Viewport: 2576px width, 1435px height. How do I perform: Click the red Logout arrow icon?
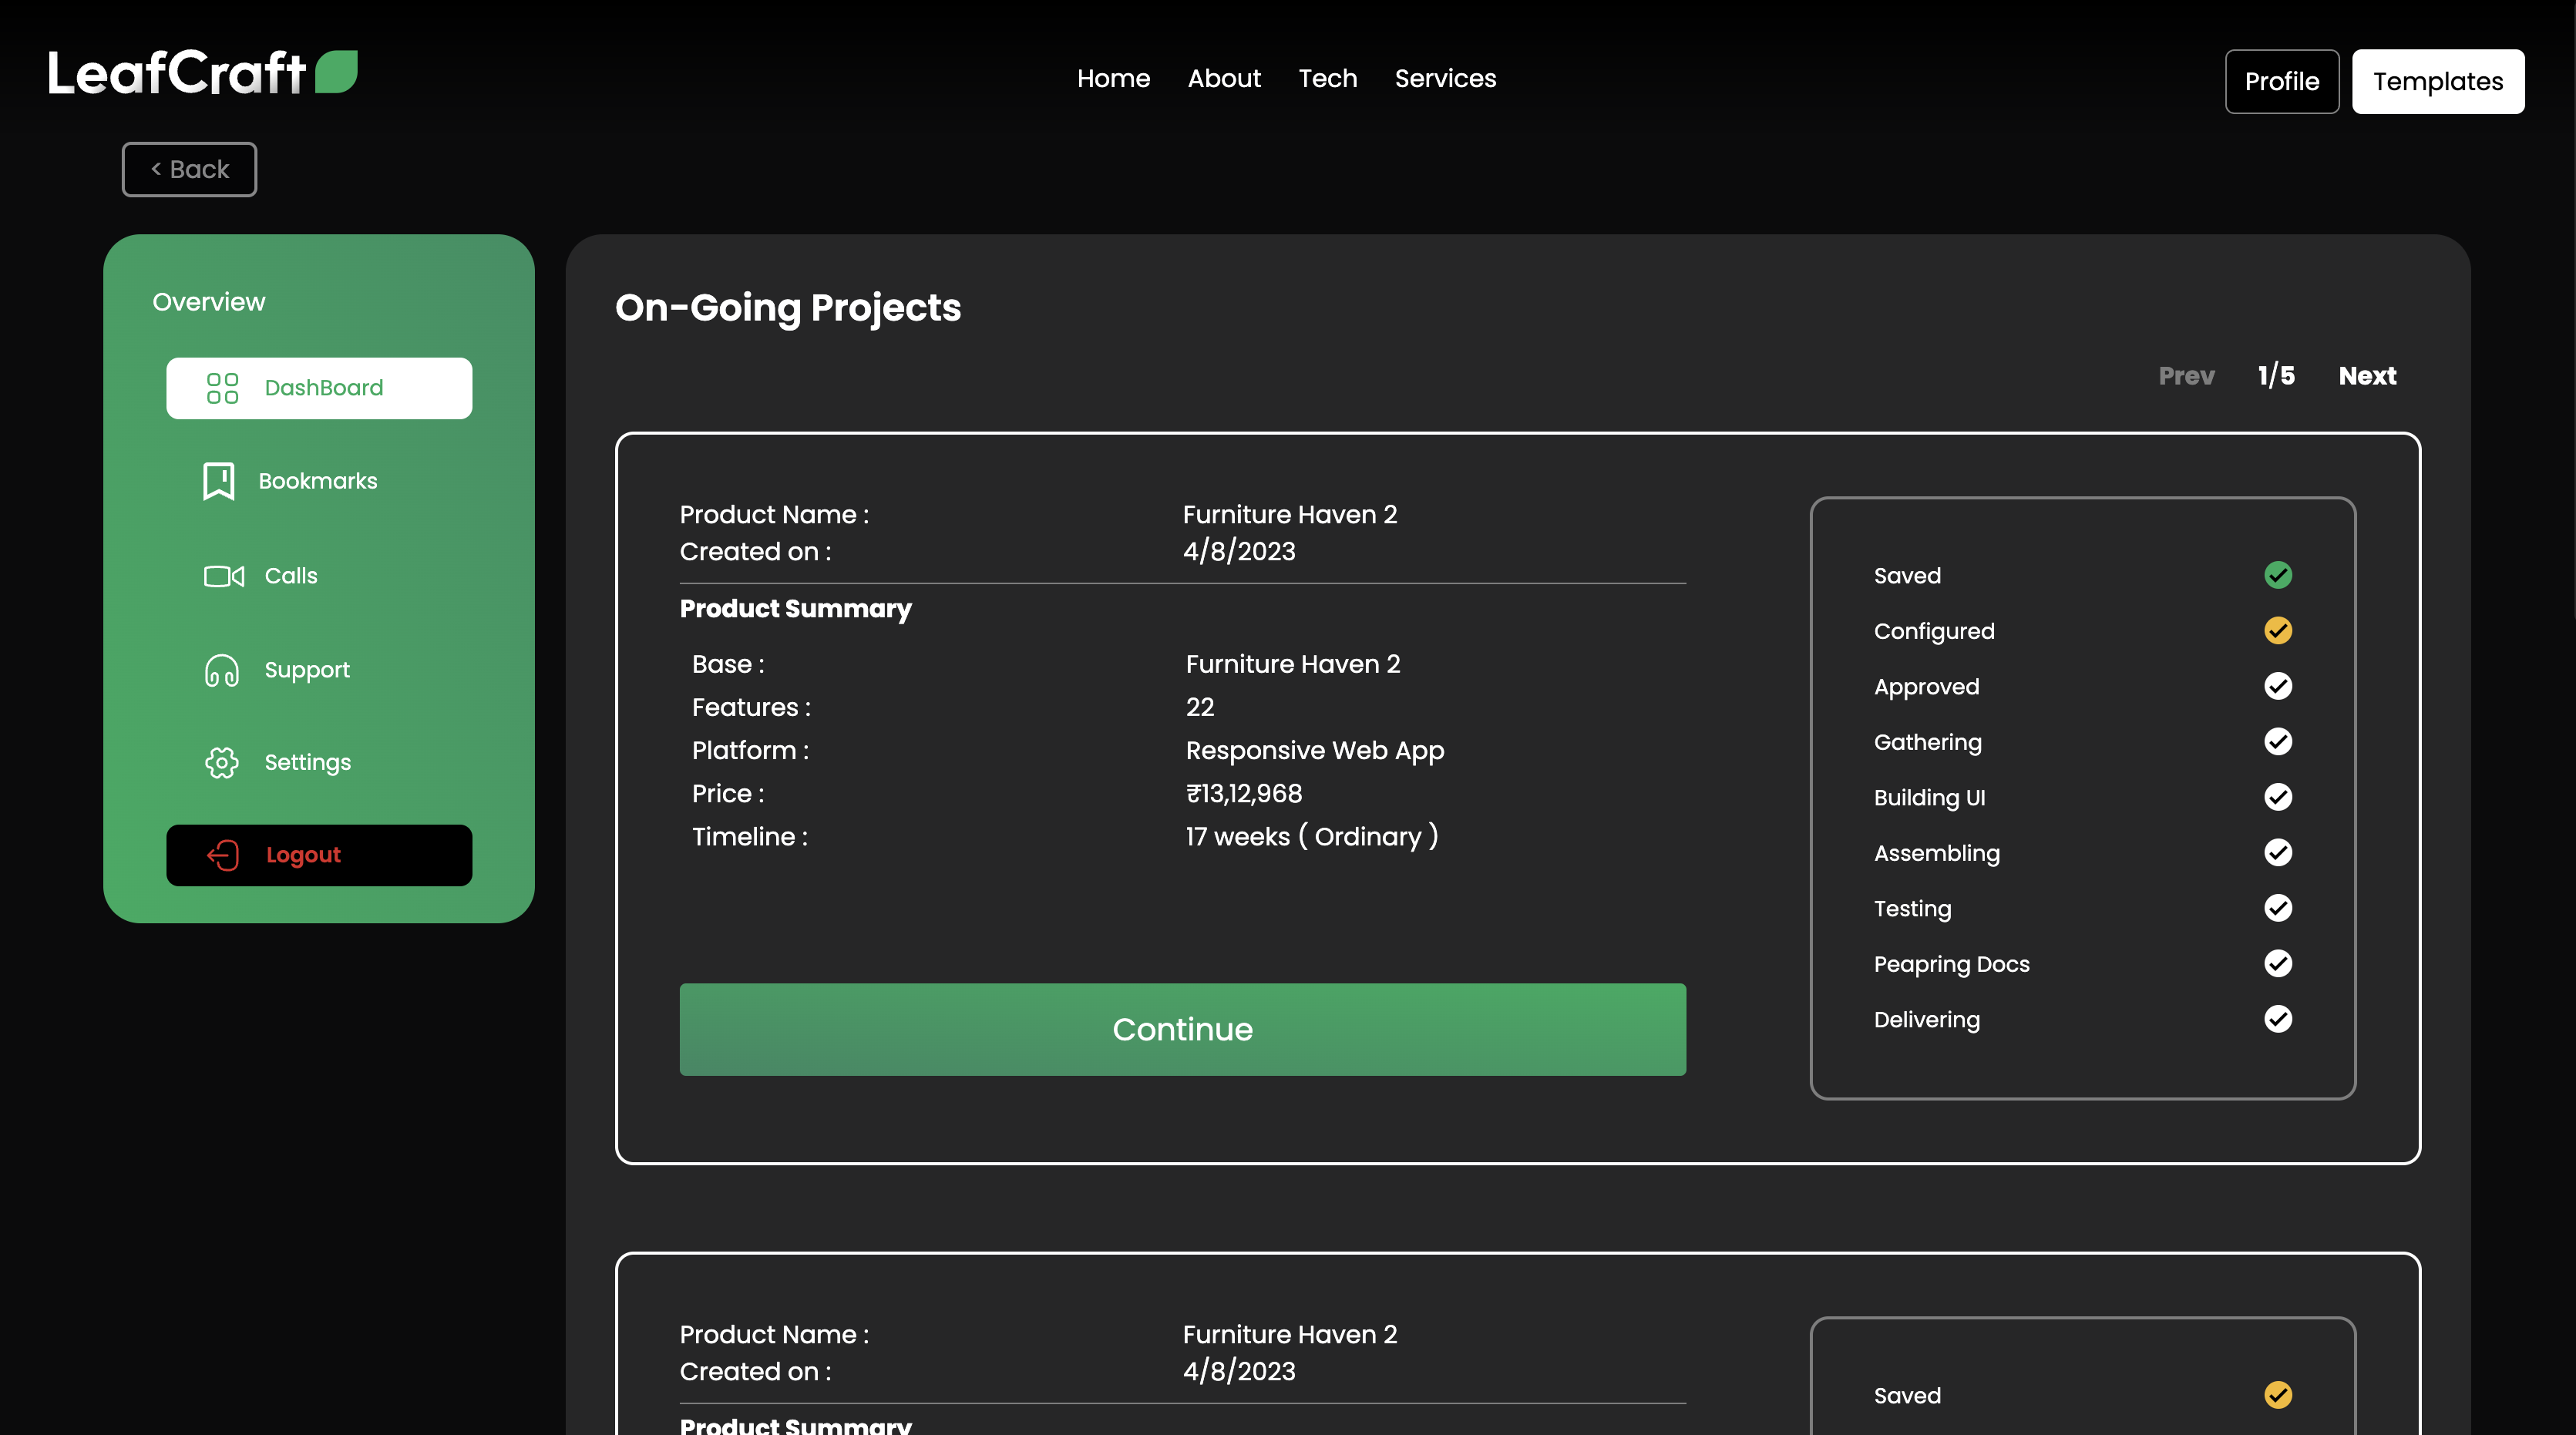point(223,855)
